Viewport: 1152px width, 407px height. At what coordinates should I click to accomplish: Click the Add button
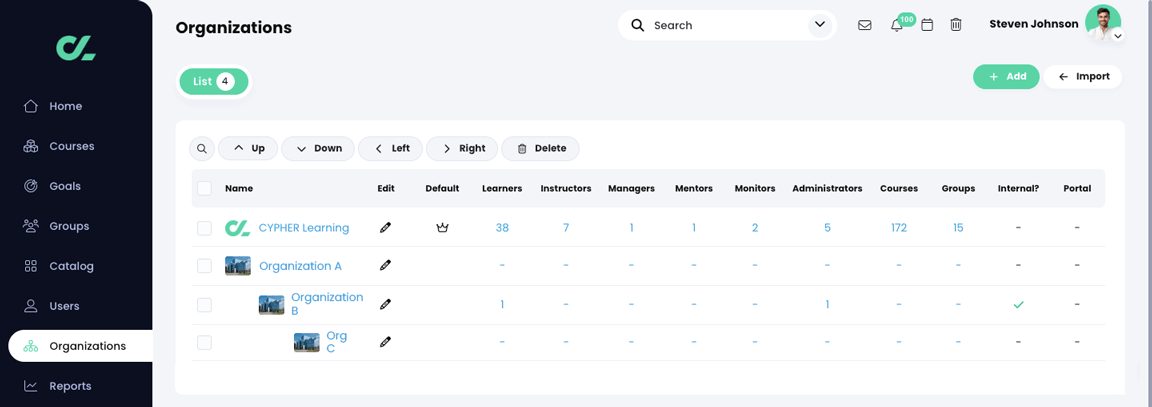pos(1006,77)
